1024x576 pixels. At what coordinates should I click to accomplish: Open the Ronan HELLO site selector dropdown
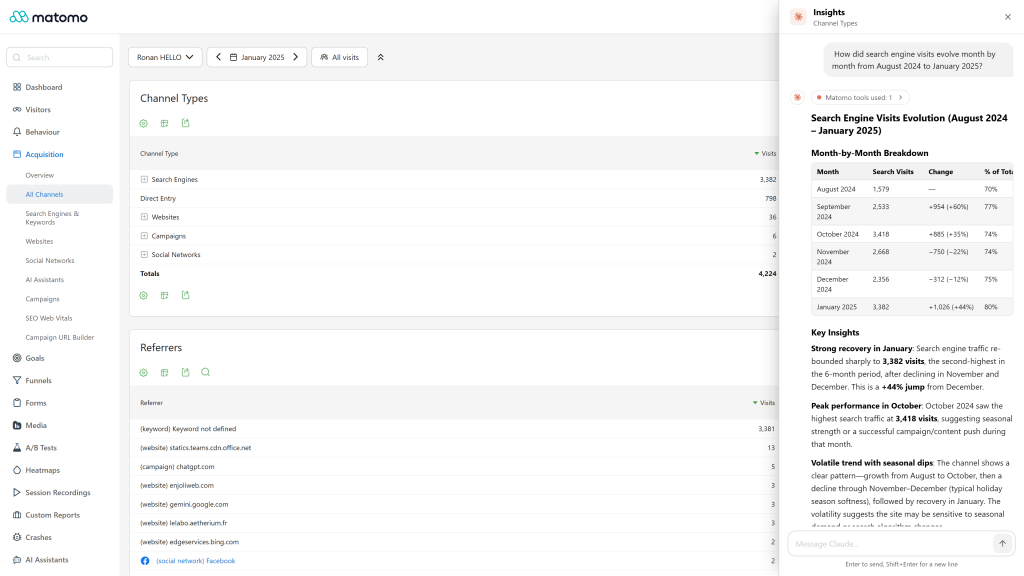tap(165, 57)
